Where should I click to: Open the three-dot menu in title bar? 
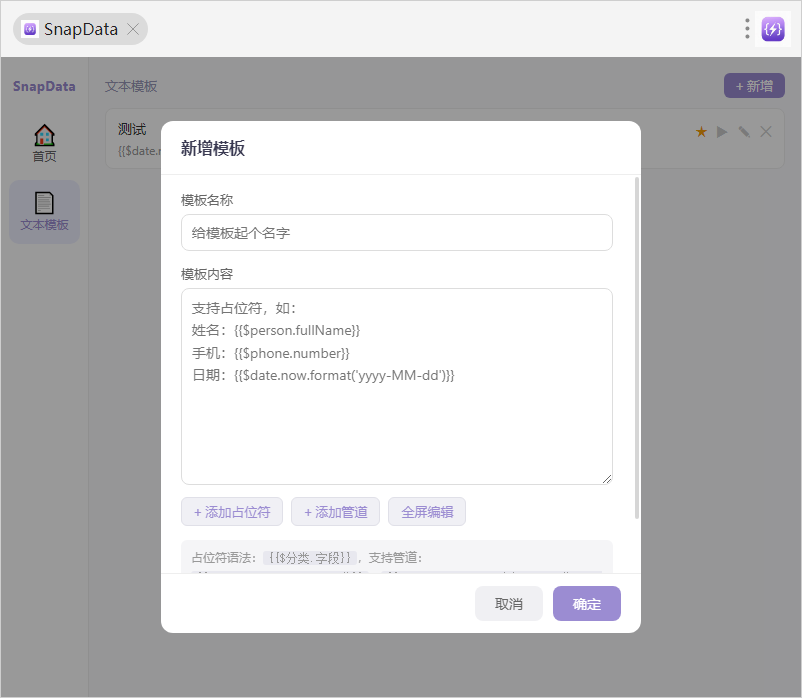[747, 29]
